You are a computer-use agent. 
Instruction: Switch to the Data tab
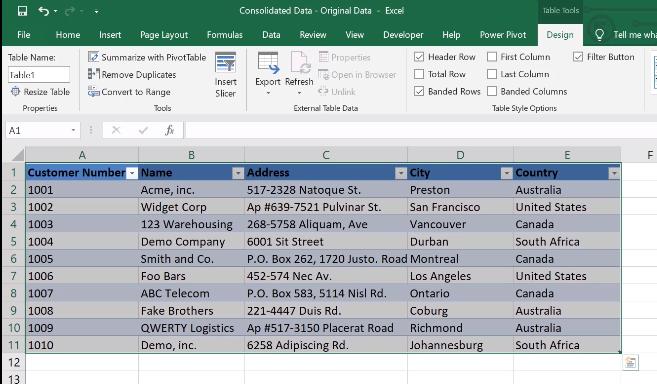coord(271,35)
